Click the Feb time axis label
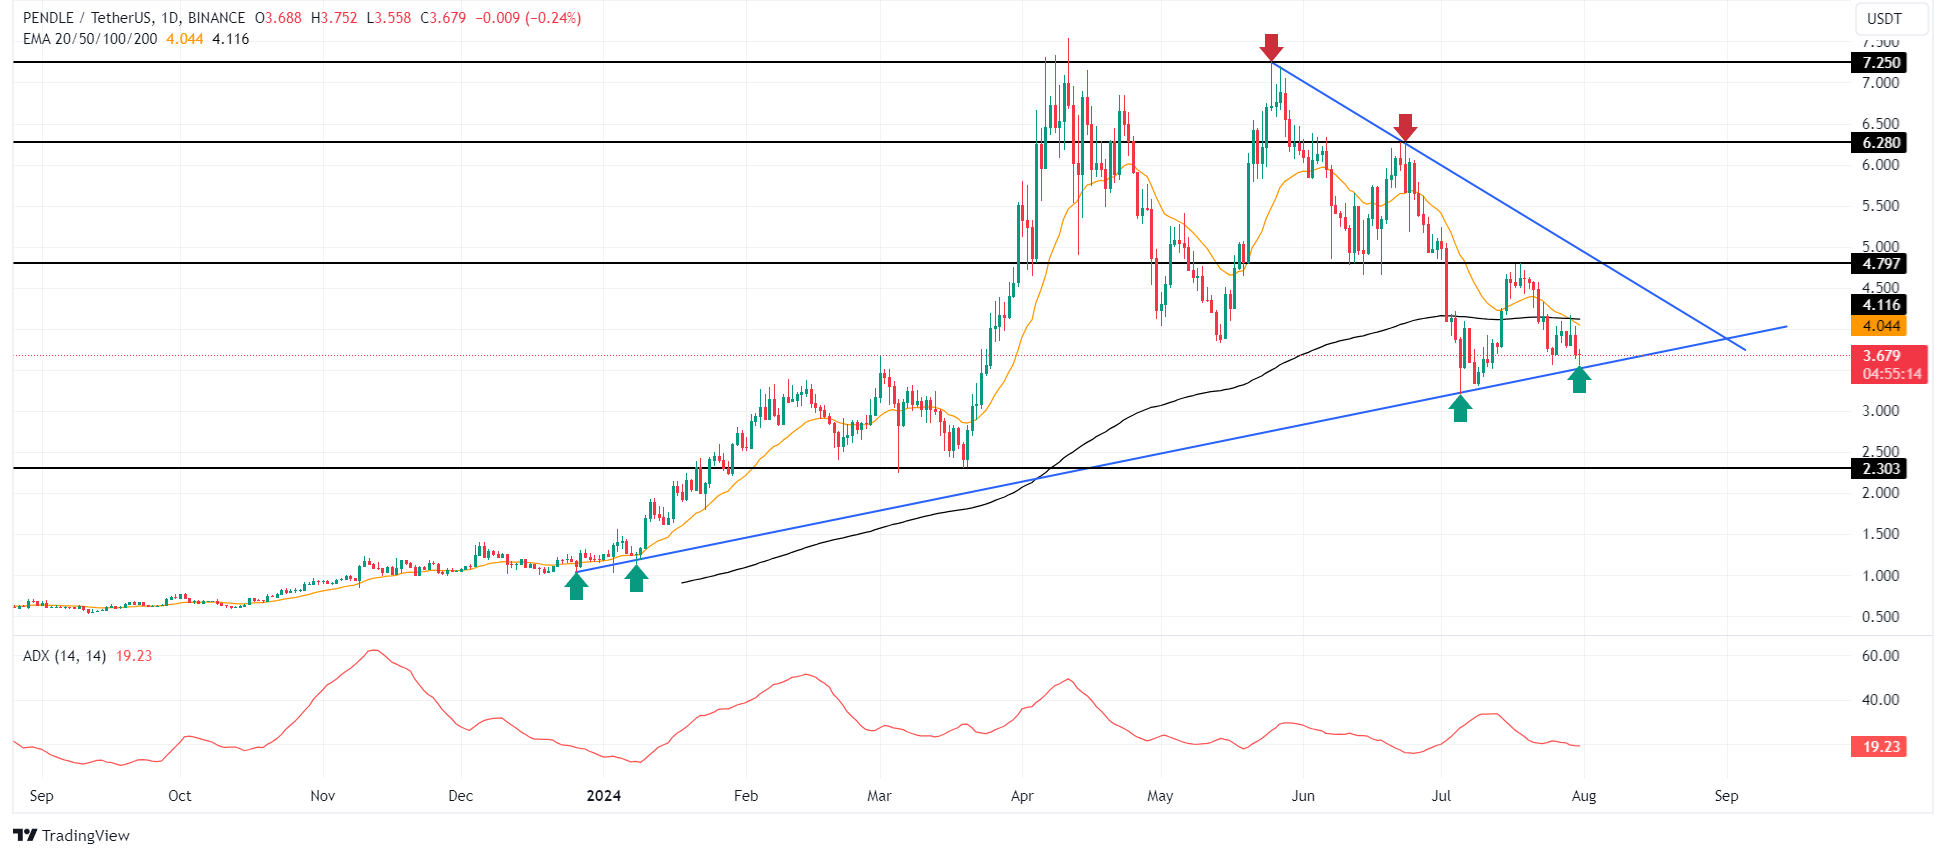1946x857 pixels. (x=746, y=796)
